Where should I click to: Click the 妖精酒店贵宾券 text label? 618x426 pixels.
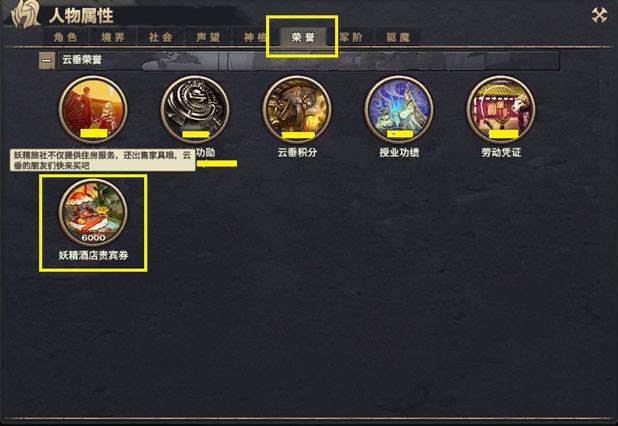(x=93, y=255)
